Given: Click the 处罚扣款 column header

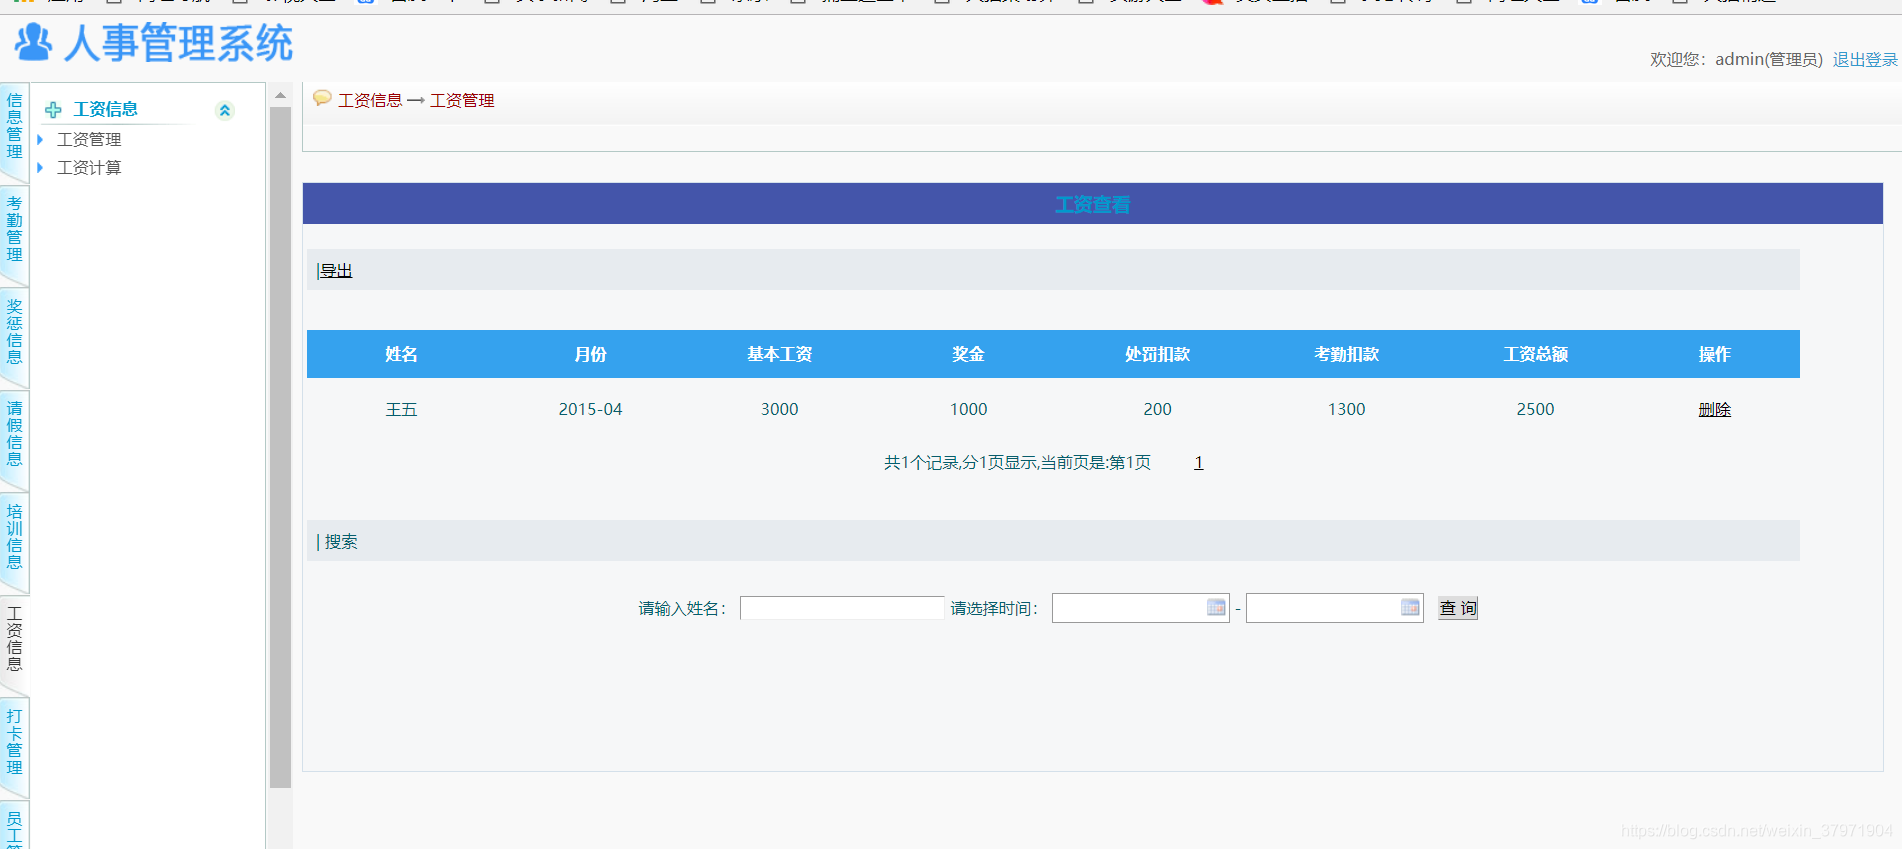Looking at the screenshot, I should [x=1157, y=354].
